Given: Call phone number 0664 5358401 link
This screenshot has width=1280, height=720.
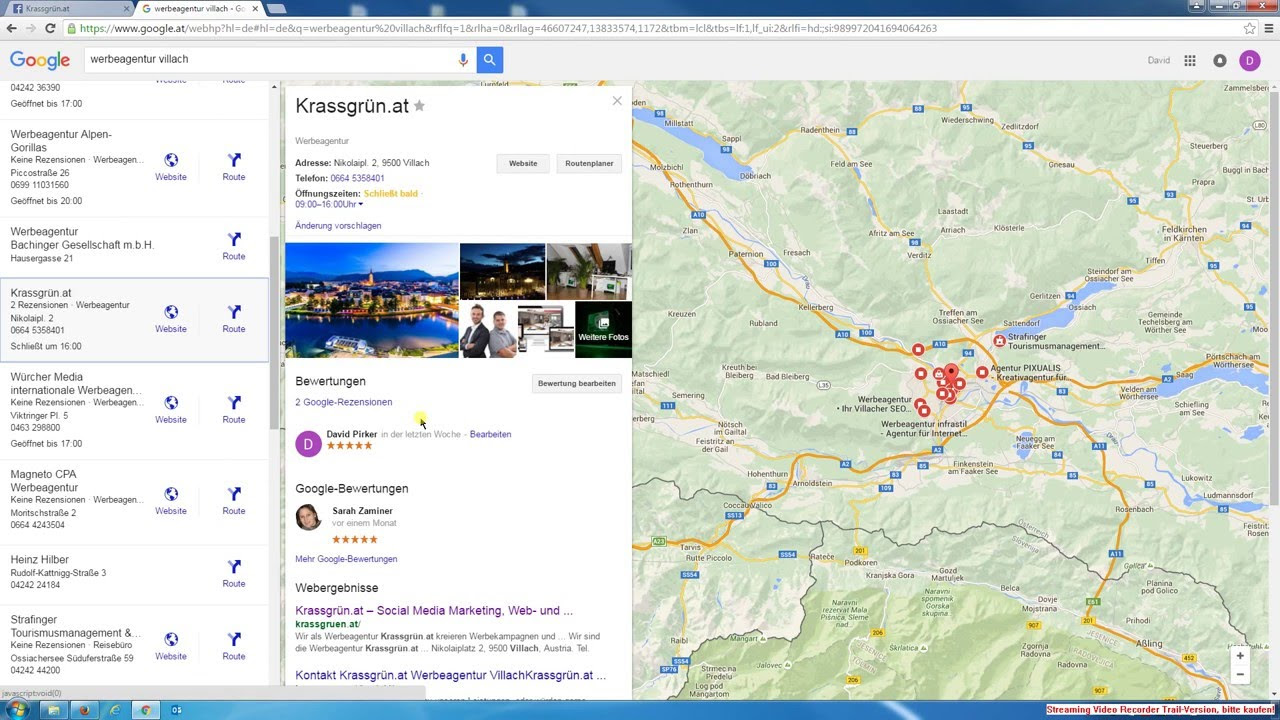Looking at the screenshot, I should click(357, 178).
